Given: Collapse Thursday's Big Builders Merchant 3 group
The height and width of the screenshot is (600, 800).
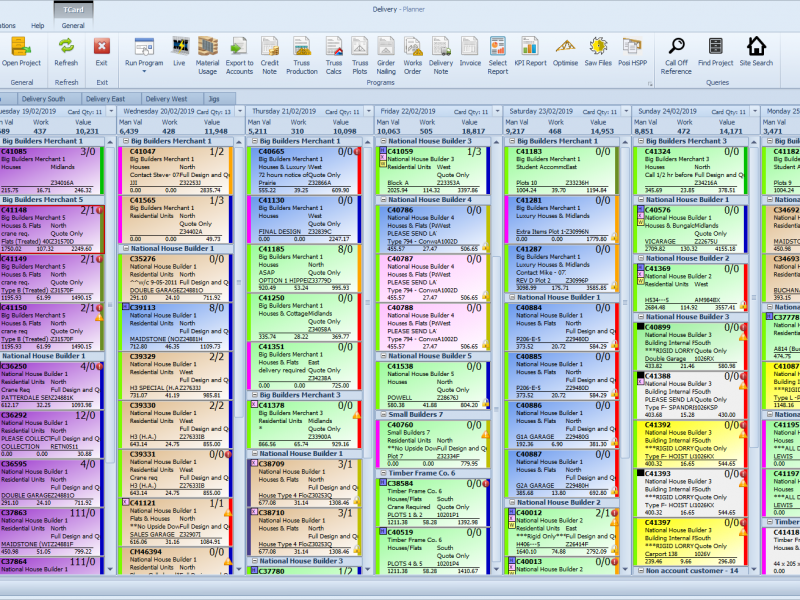Looking at the screenshot, I should tap(253, 395).
